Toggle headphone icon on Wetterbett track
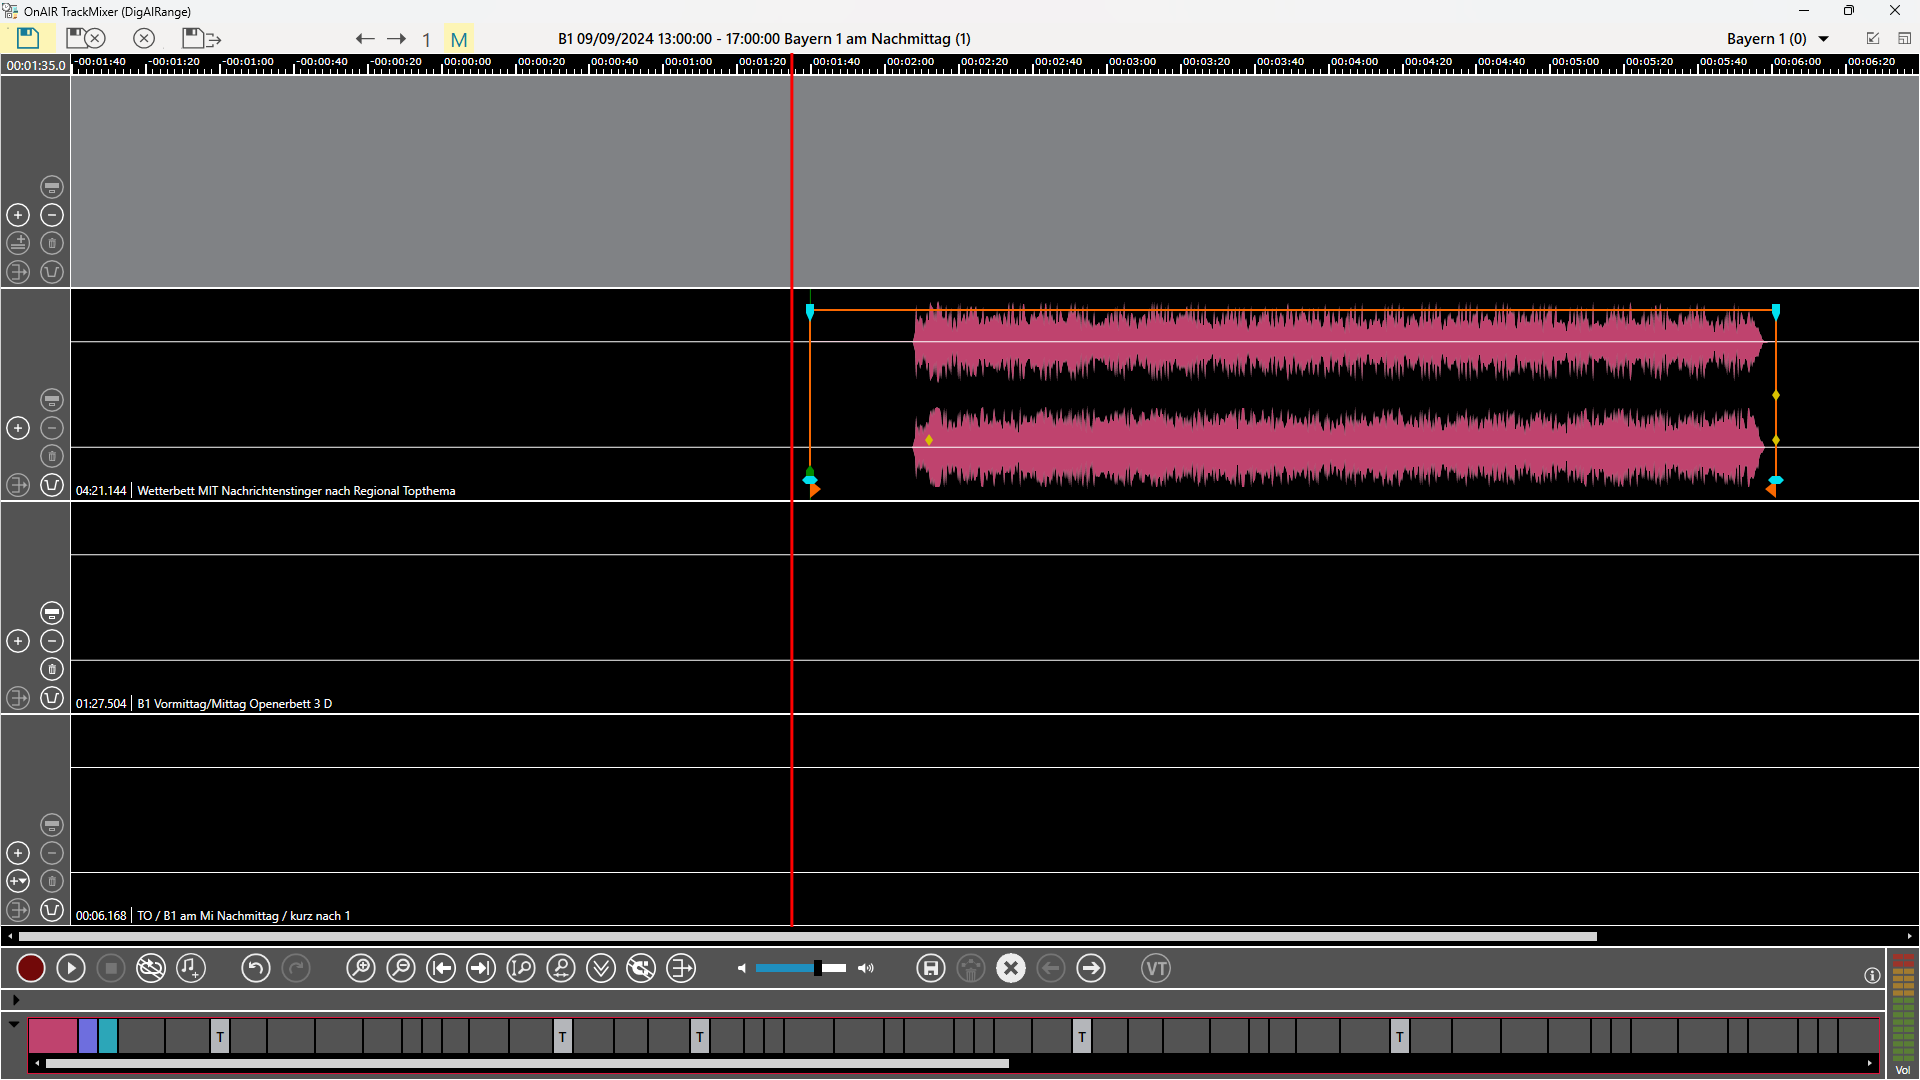The height and width of the screenshot is (1080, 1920). click(52, 485)
